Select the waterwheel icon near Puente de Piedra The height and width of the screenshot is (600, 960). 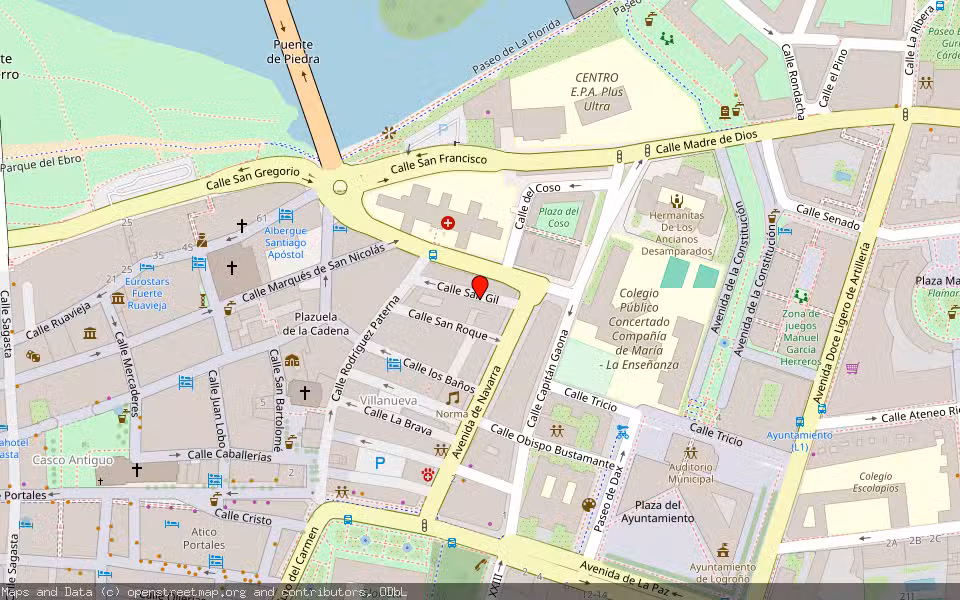pyautogui.click(x=388, y=131)
